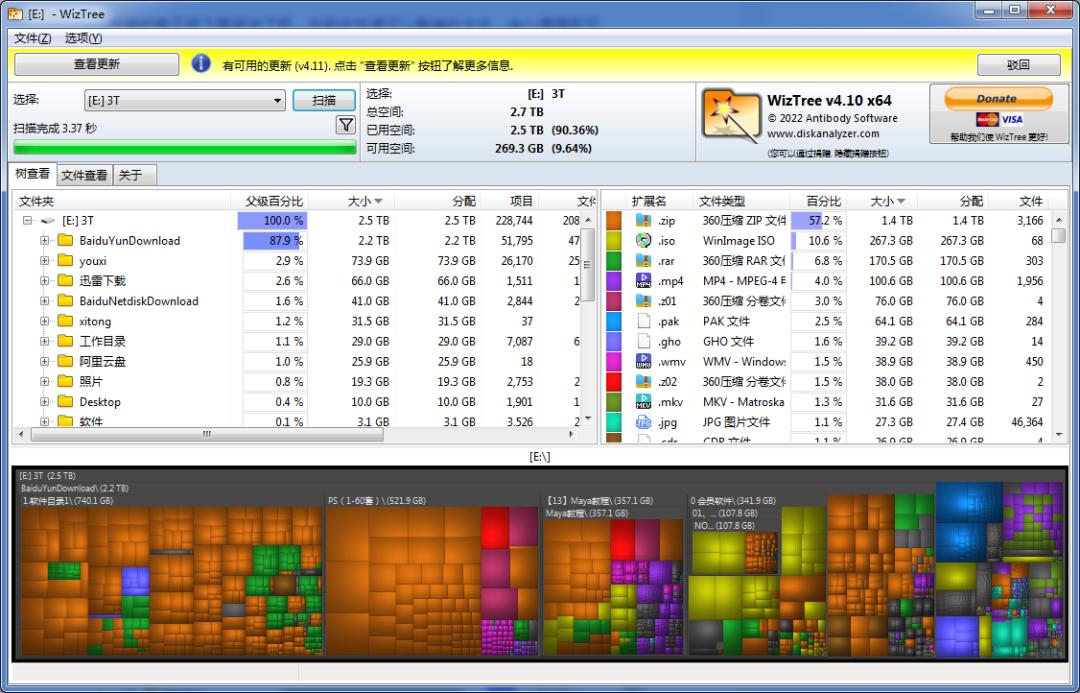Click the 照片 folder icon

pos(65,381)
